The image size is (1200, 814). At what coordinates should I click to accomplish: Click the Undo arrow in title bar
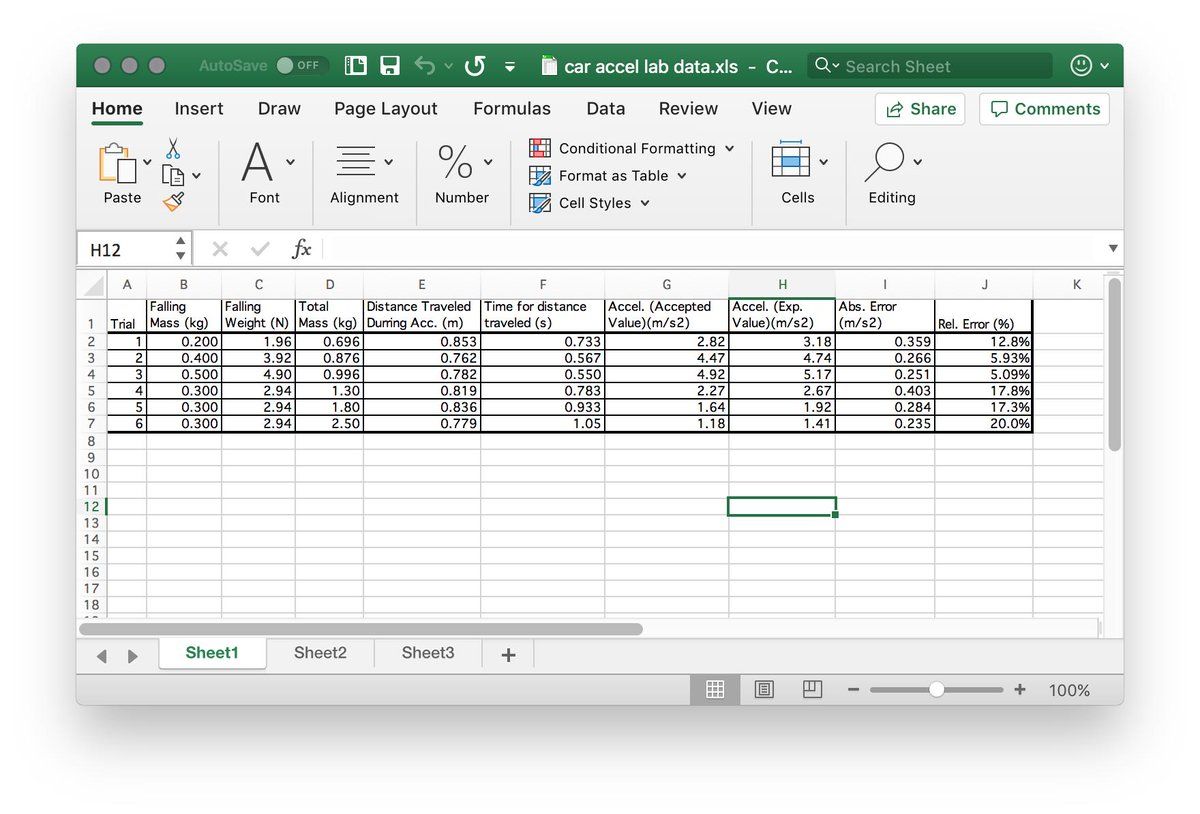click(425, 66)
